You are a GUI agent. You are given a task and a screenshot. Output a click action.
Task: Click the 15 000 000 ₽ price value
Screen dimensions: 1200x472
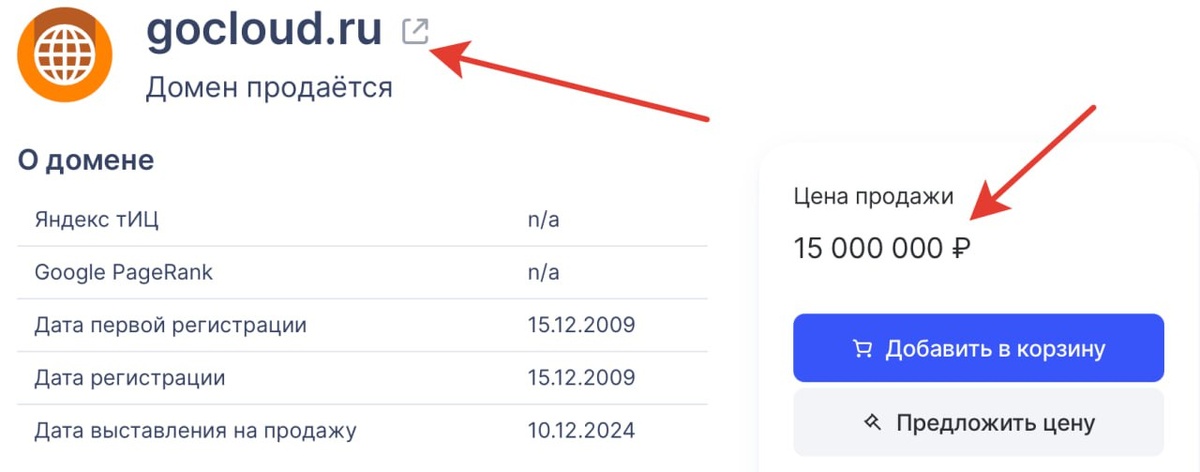(x=883, y=247)
